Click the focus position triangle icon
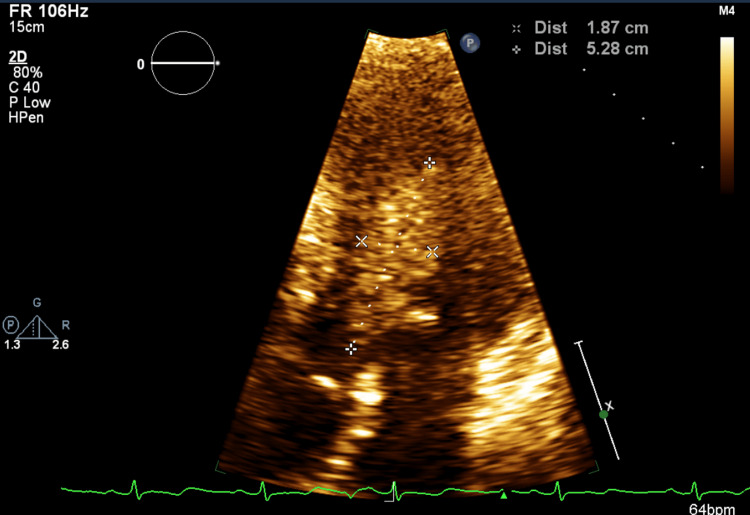750x515 pixels. tap(37, 327)
